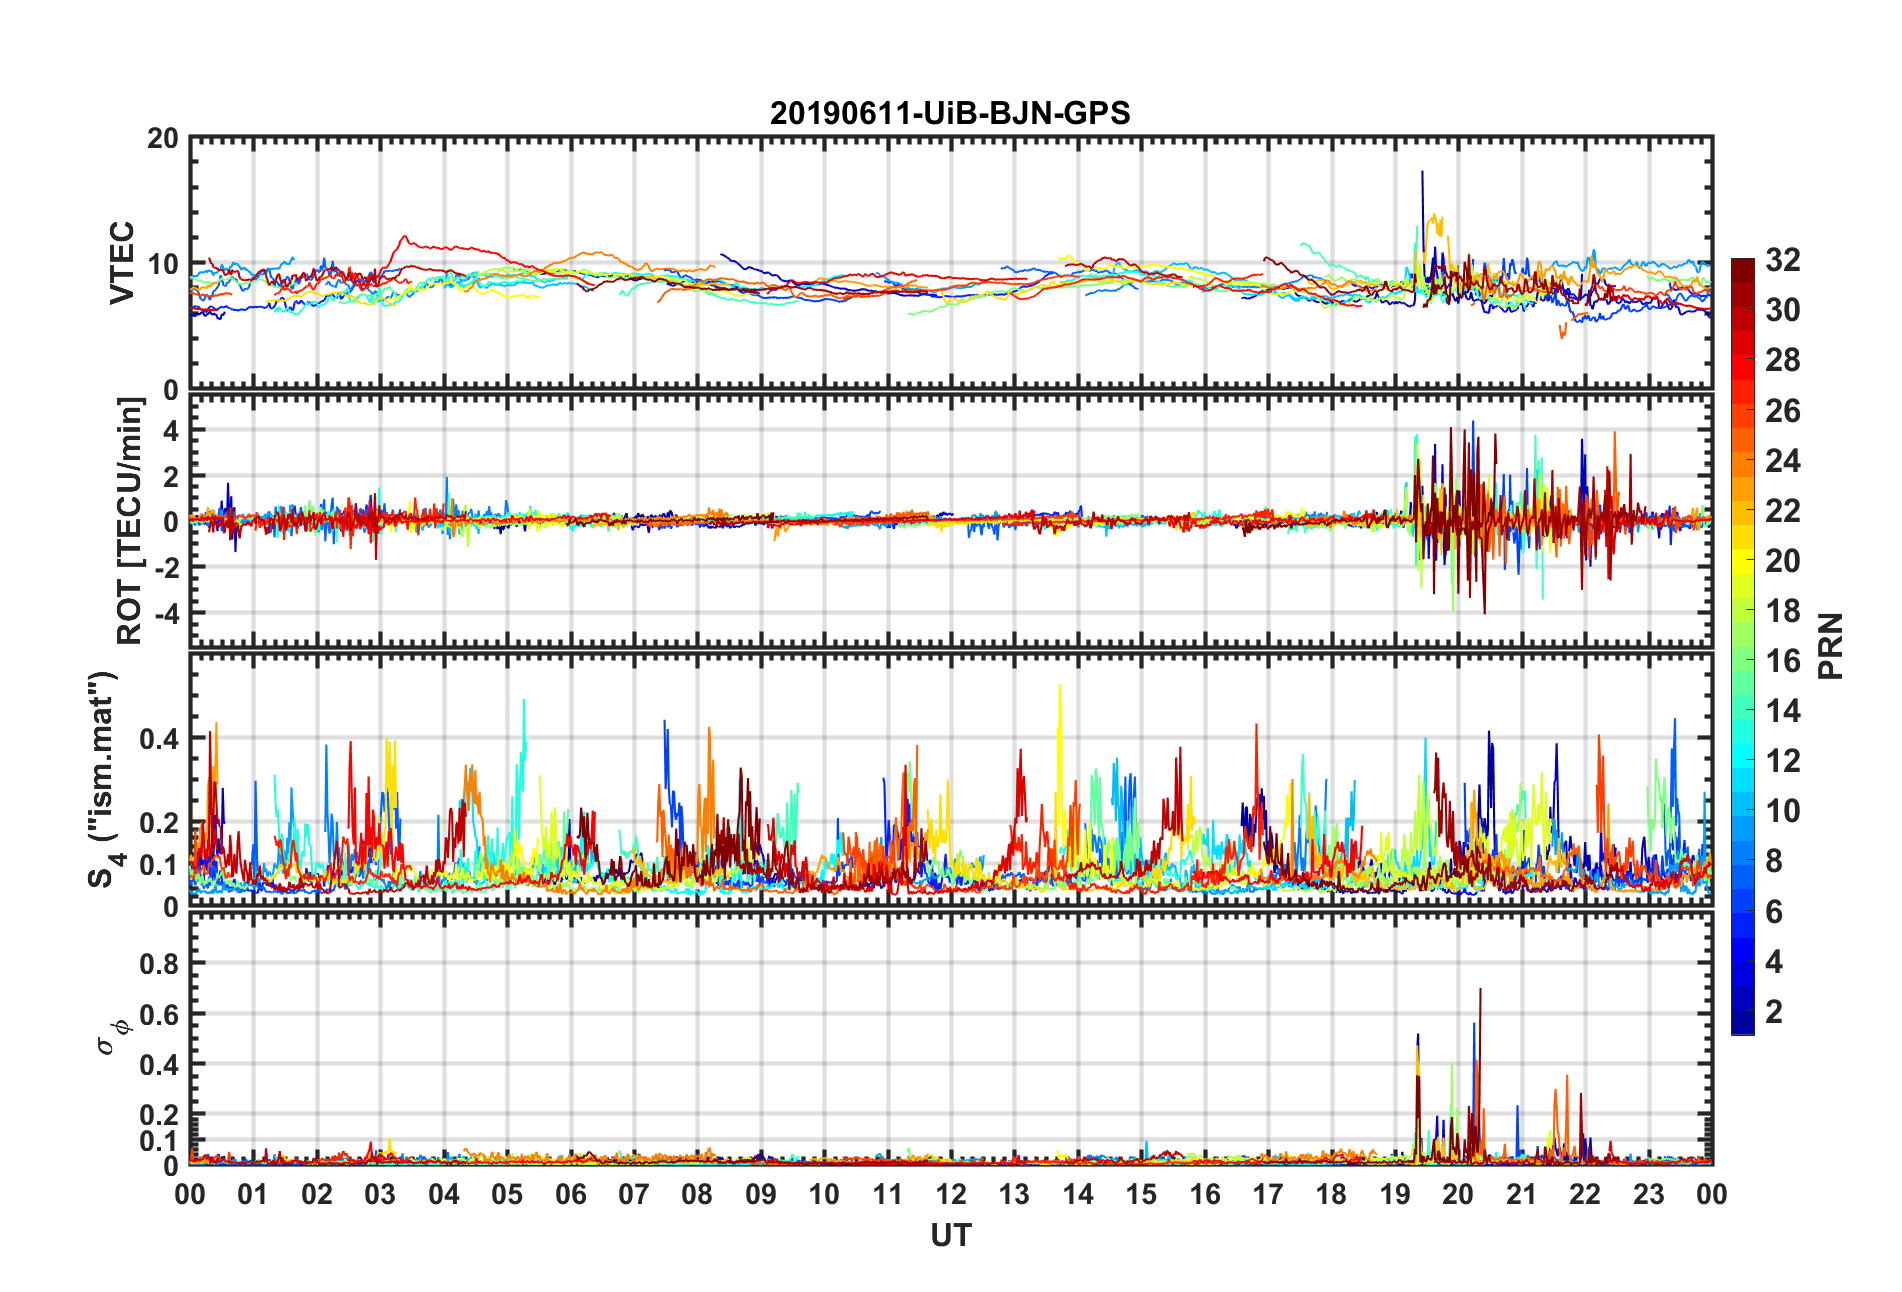Click the plot title 20190611-UiB-BJN-GPS
1902x1292 pixels.
coord(950,113)
